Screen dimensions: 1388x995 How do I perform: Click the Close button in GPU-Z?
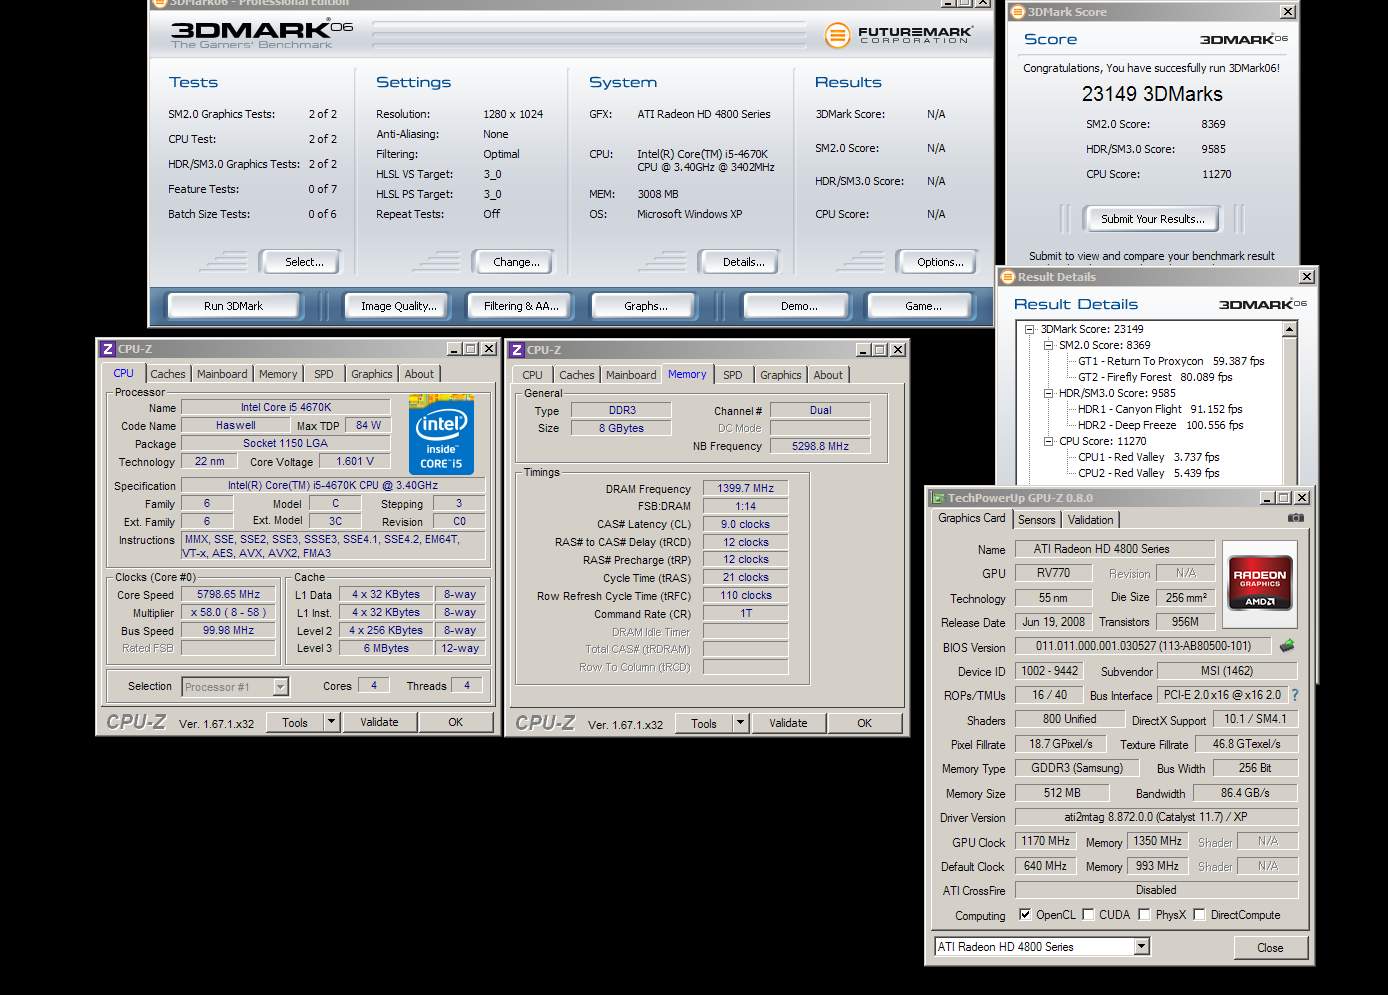(1270, 947)
